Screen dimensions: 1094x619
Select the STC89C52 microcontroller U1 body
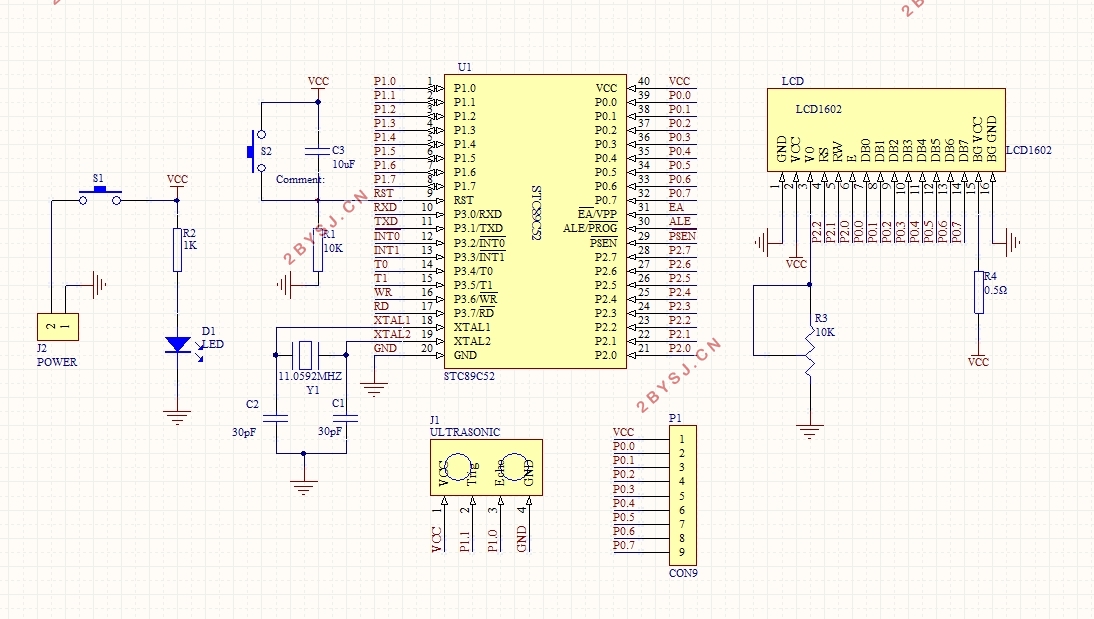[535, 221]
